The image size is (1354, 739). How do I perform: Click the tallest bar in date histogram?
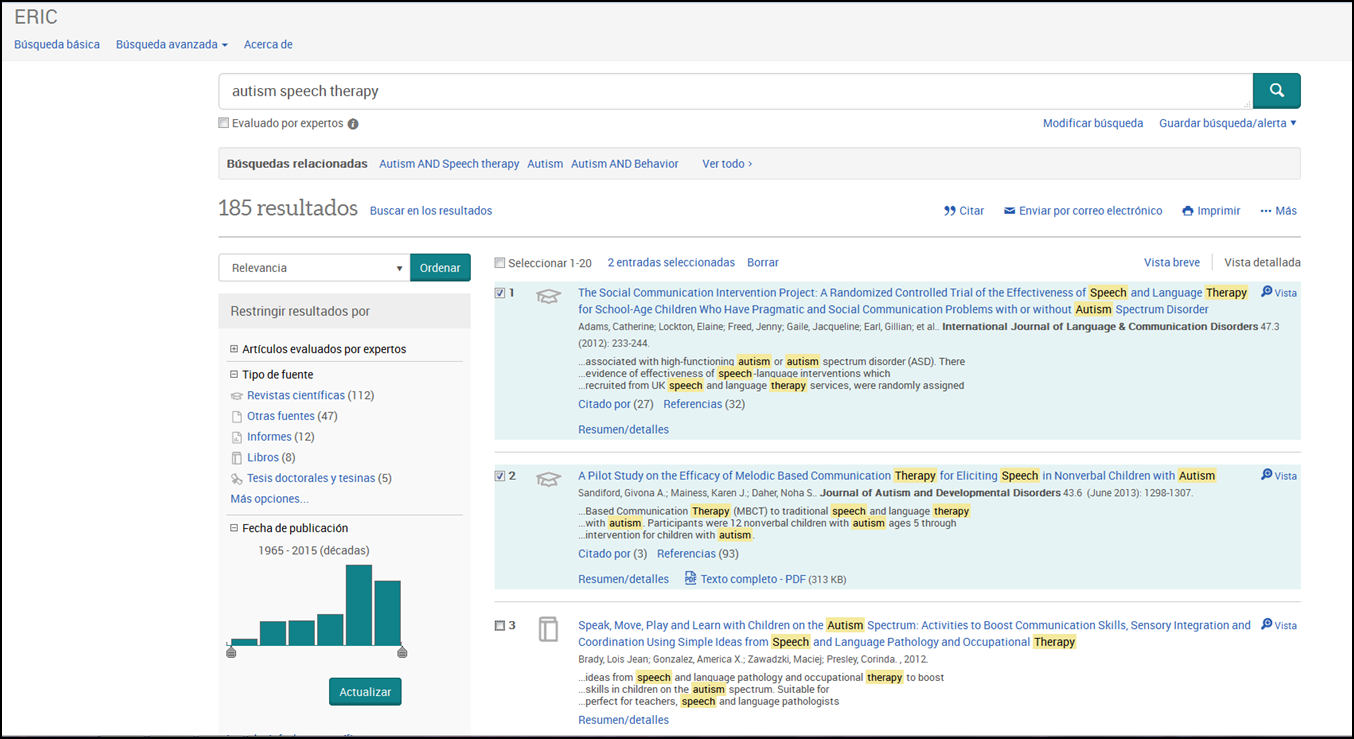pos(359,605)
